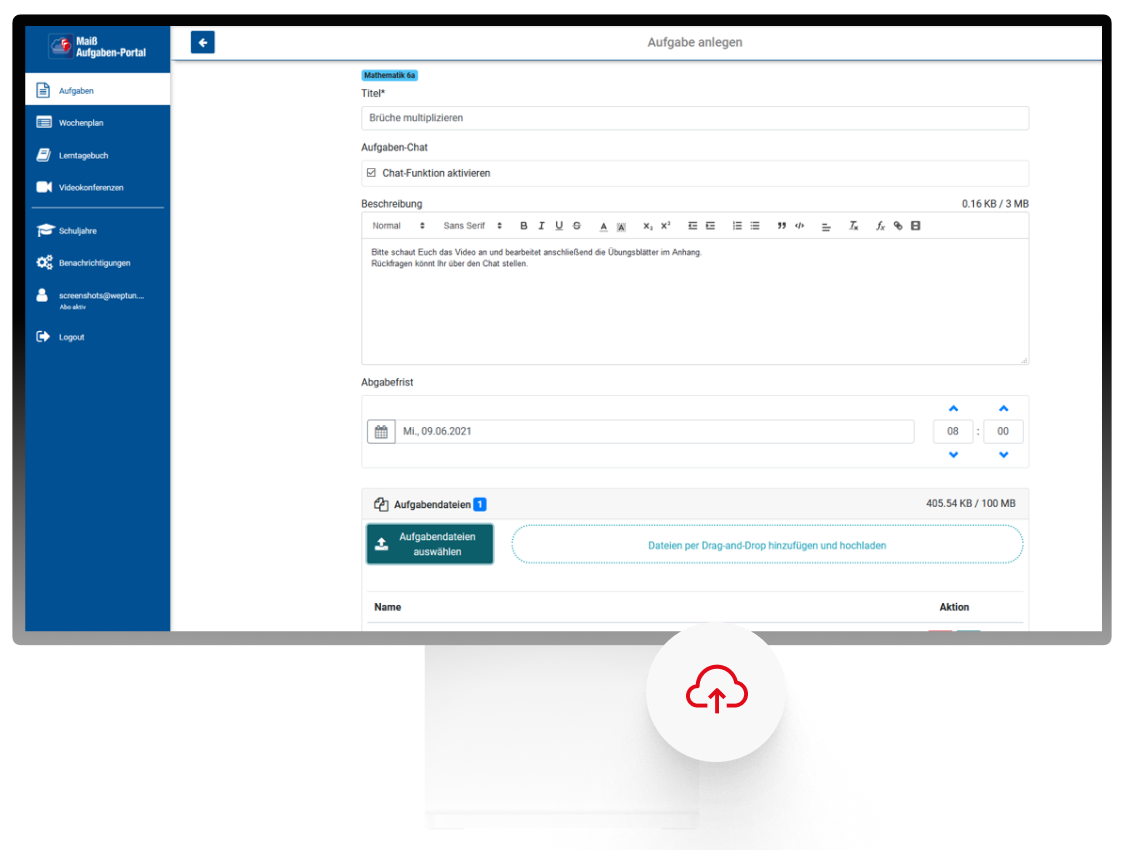
Task: Click the Aktion column header
Action: coord(954,607)
